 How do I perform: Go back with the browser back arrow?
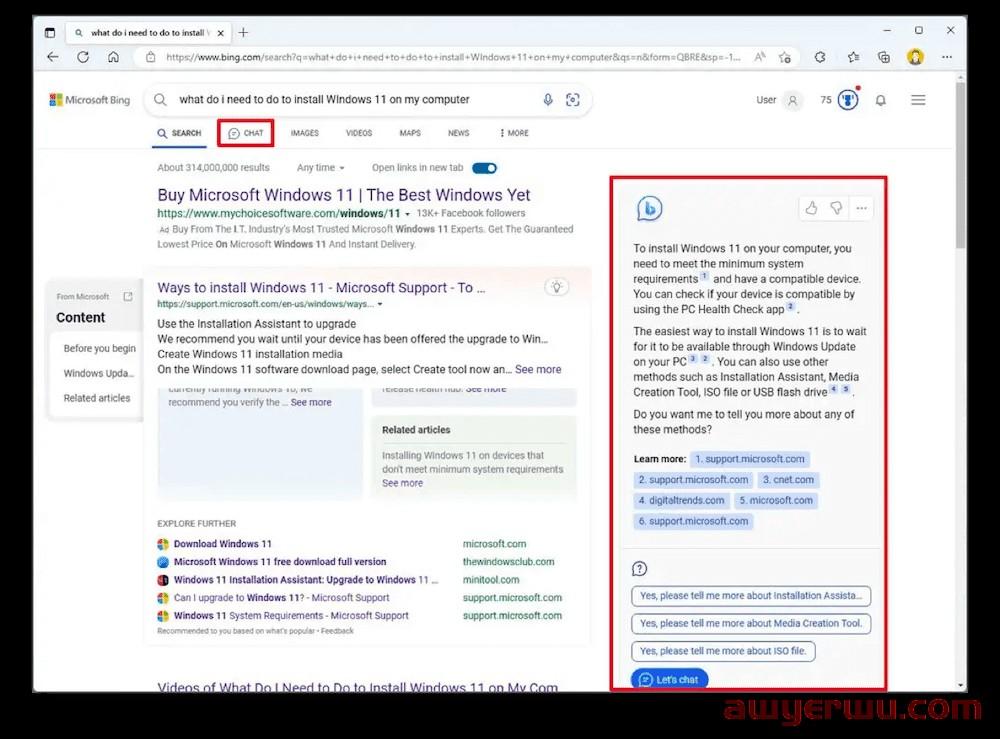pos(53,57)
